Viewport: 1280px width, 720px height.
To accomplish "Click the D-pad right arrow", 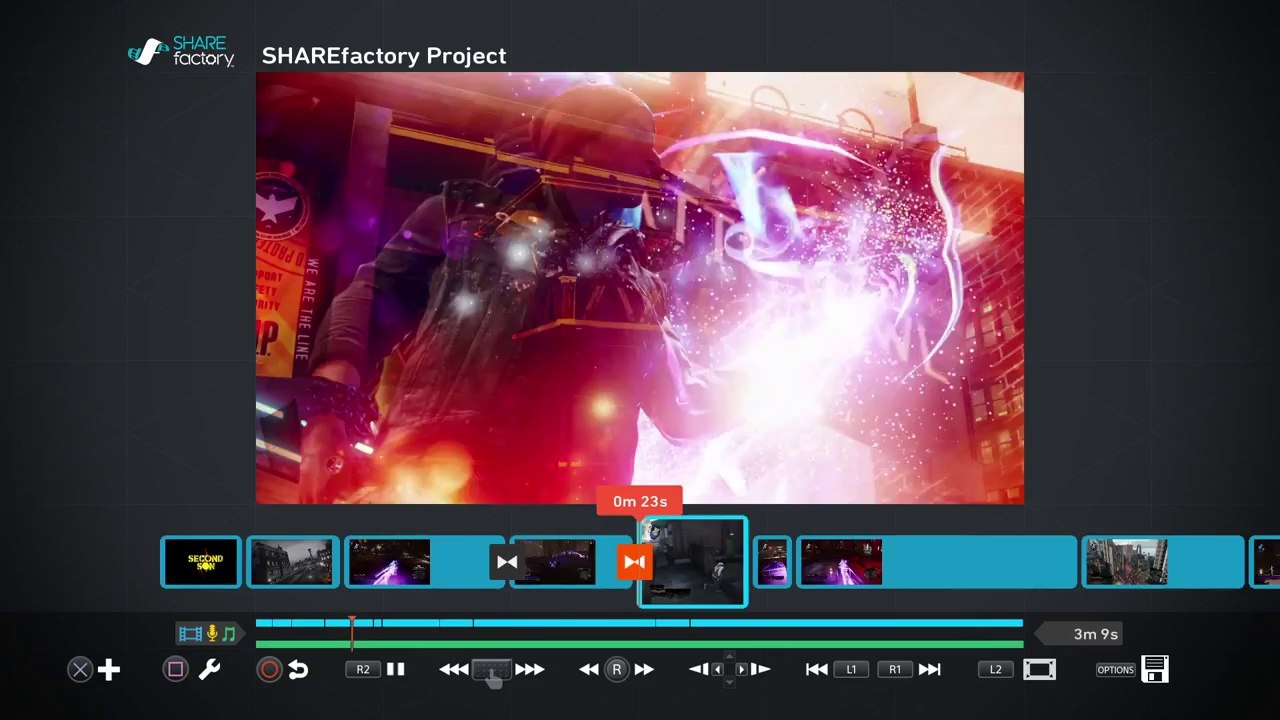I will [741, 670].
